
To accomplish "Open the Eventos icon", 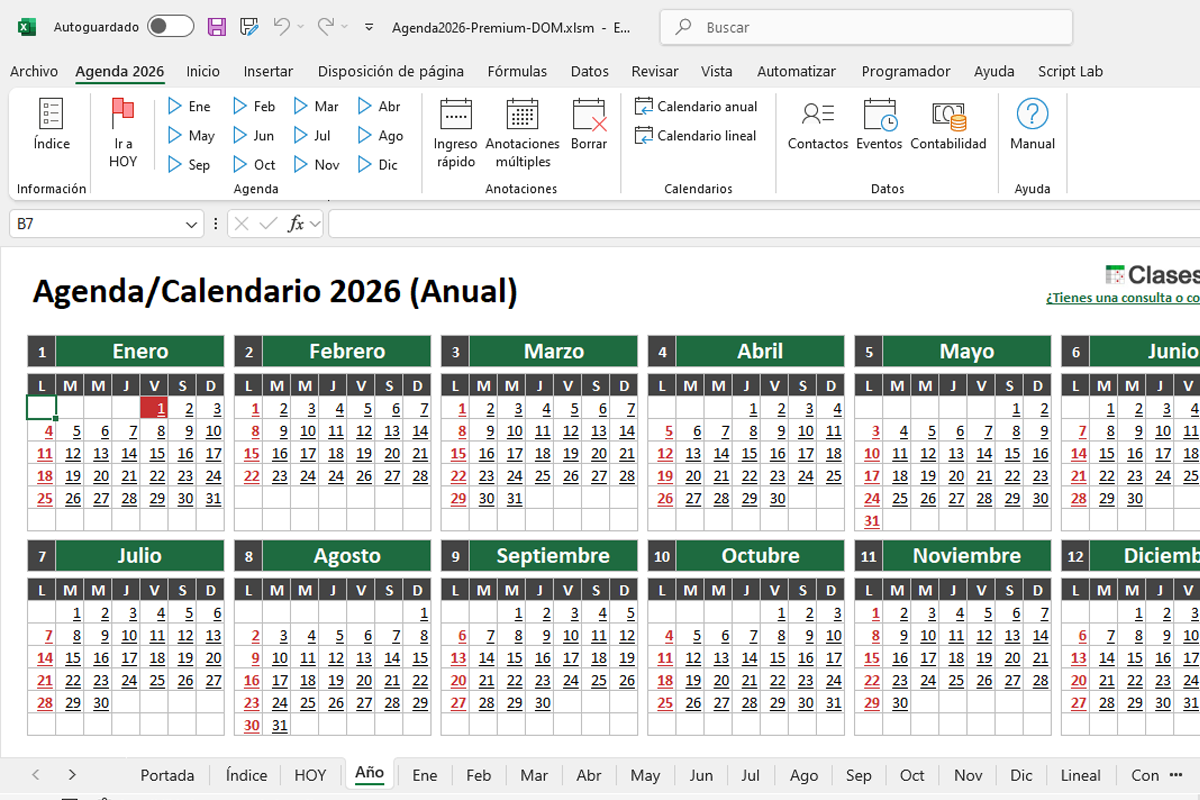I will [880, 114].
